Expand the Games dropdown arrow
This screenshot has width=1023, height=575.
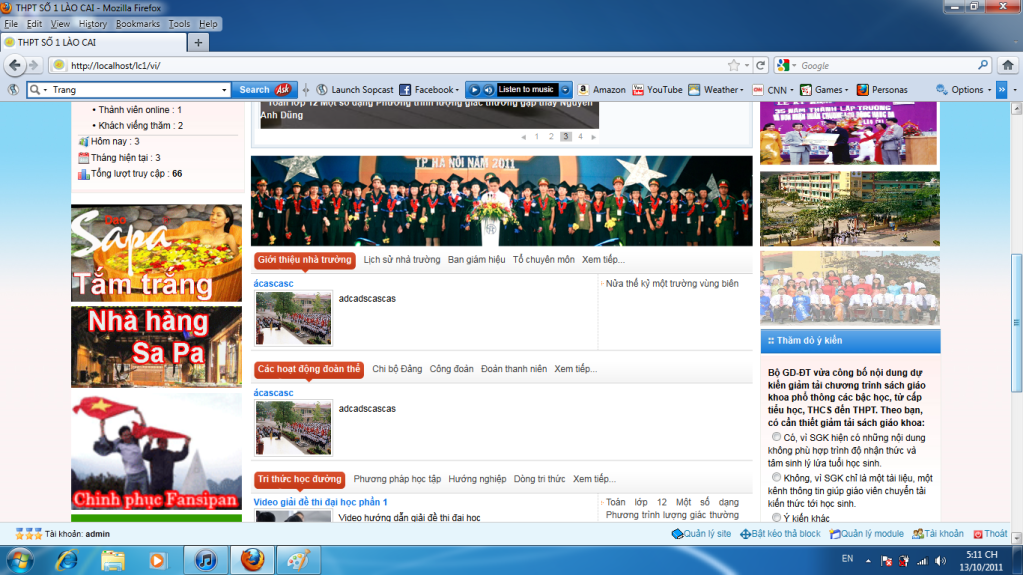(x=846, y=90)
